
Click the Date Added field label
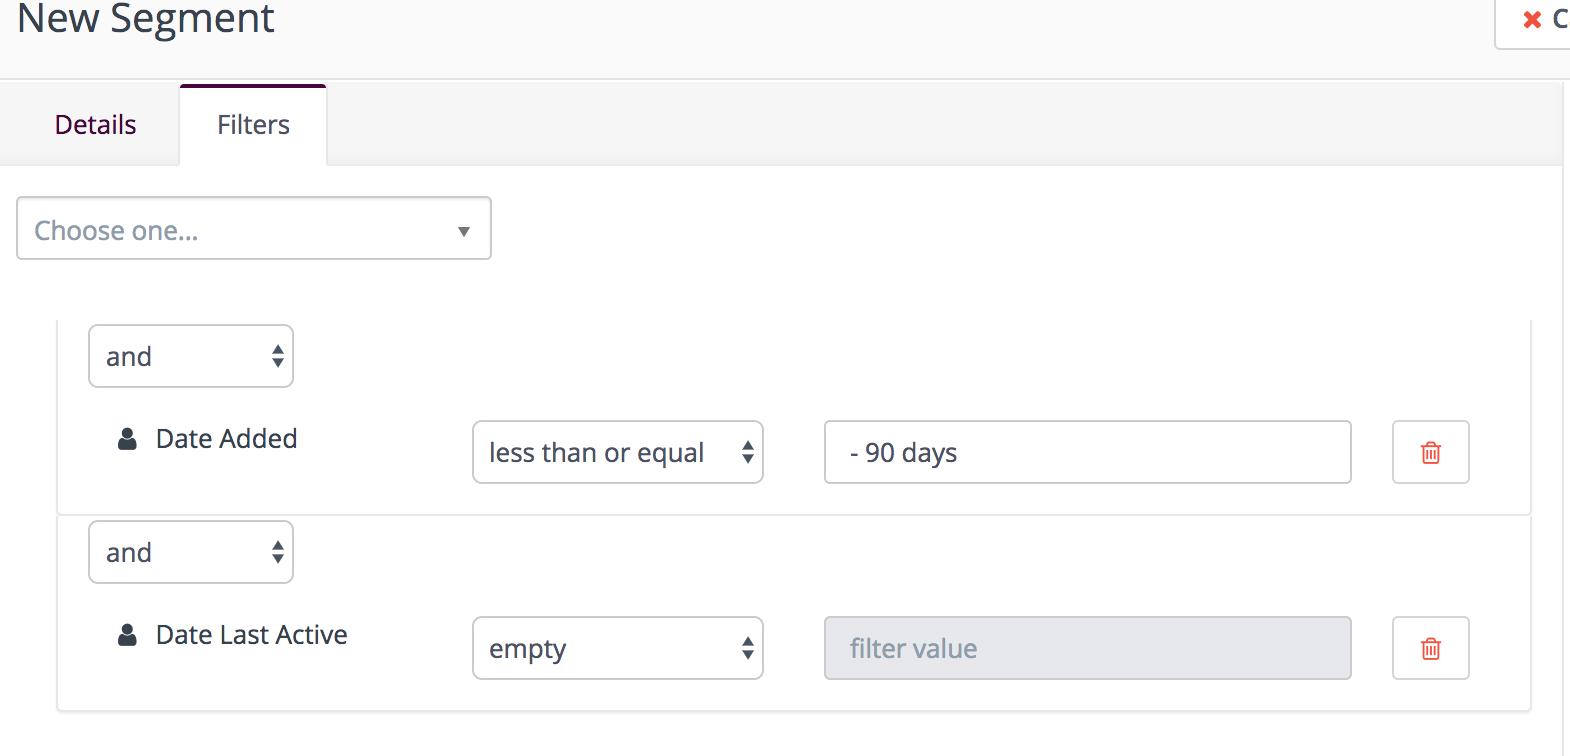[227, 439]
